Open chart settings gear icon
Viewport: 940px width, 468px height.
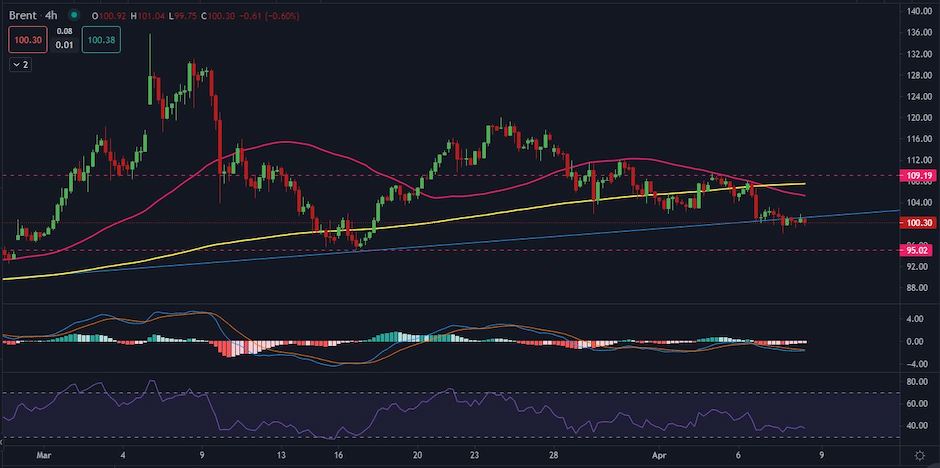coord(919,454)
